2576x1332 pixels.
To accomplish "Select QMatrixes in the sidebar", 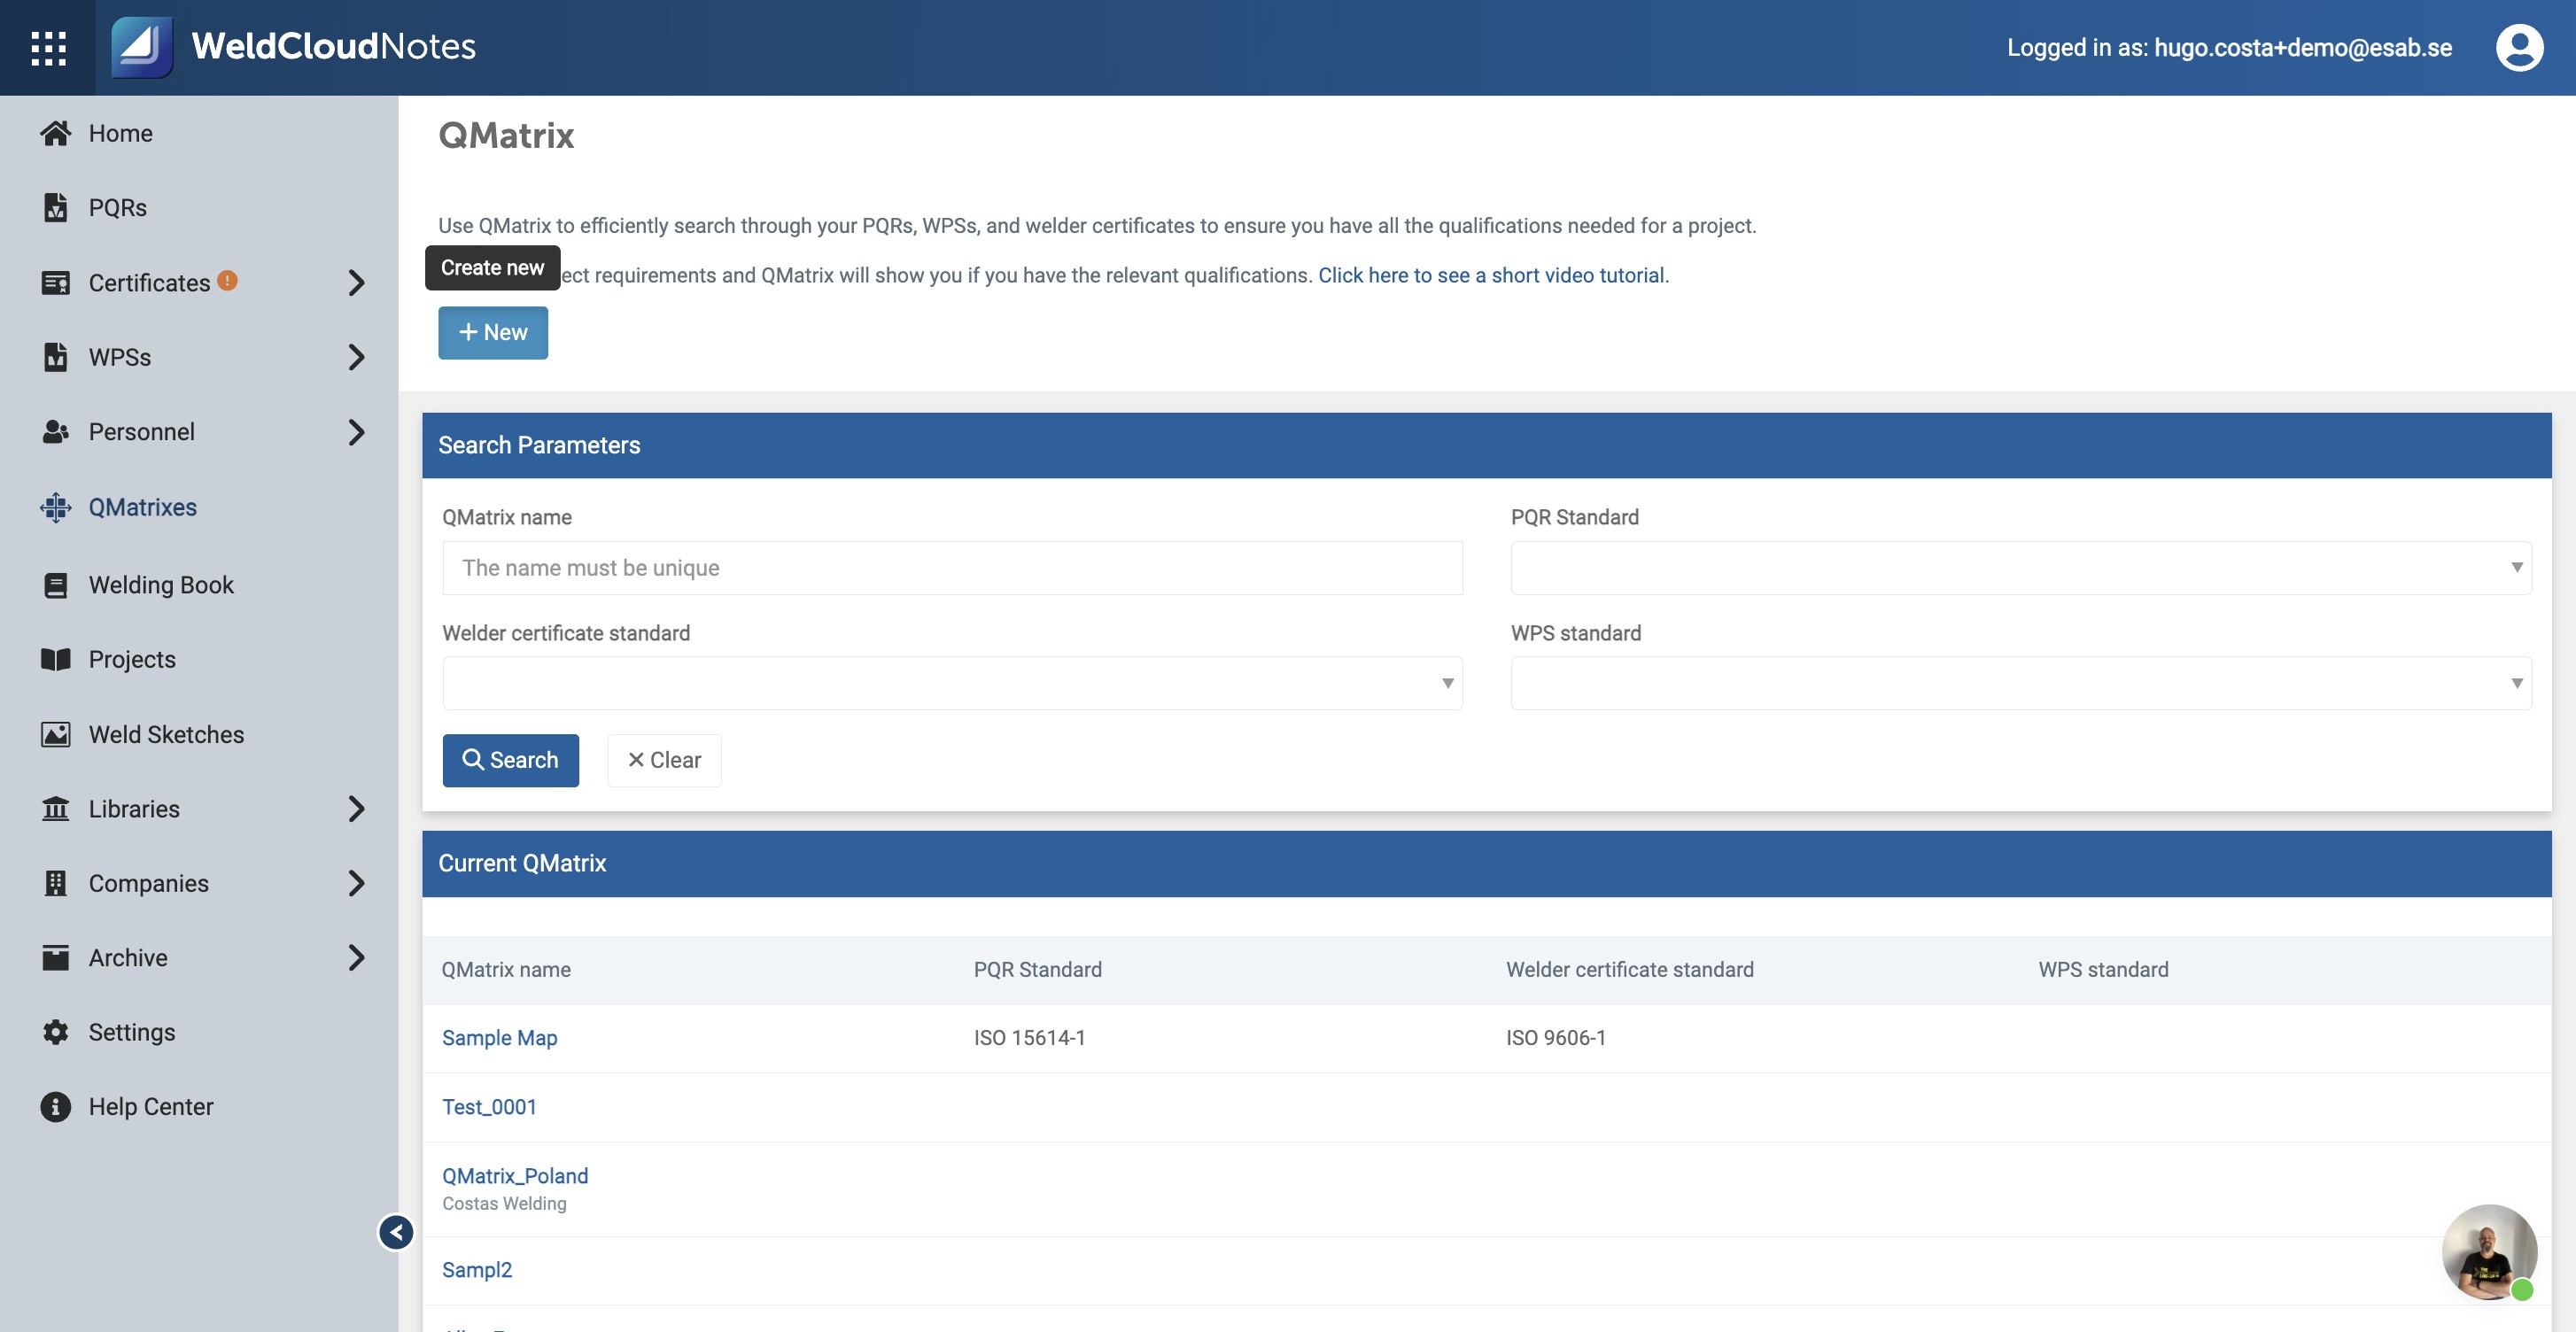I will pos(143,507).
